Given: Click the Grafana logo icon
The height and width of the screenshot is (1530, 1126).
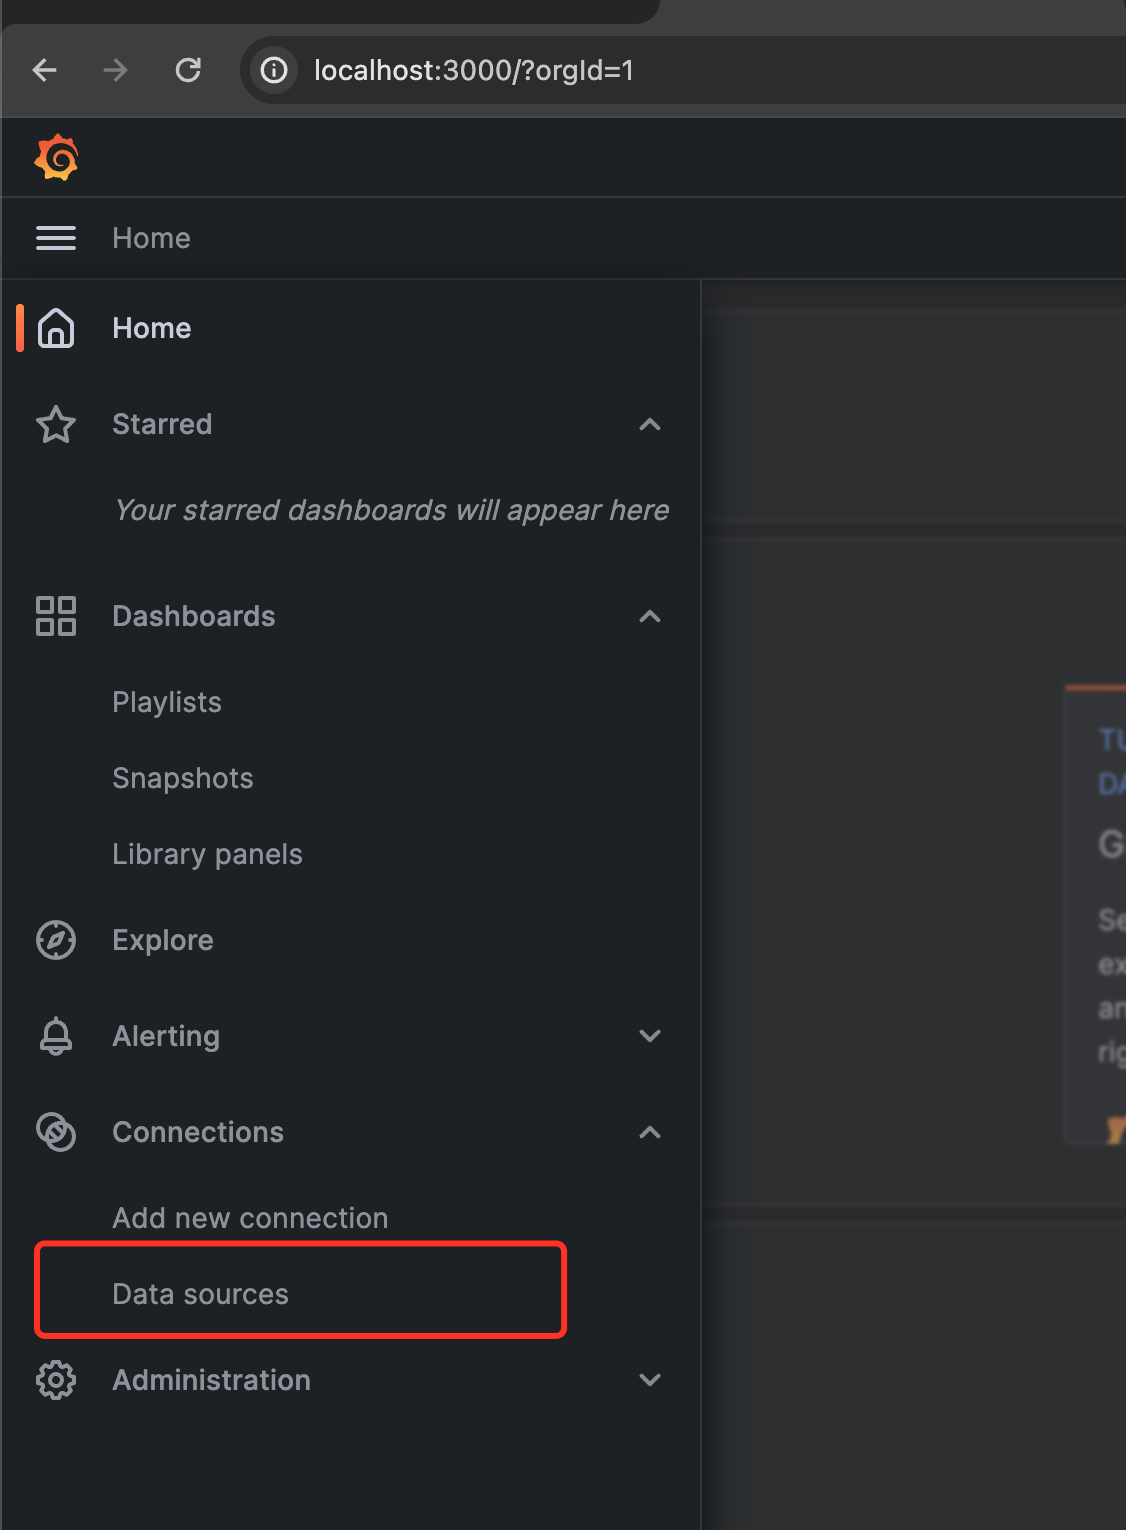Looking at the screenshot, I should click(56, 157).
